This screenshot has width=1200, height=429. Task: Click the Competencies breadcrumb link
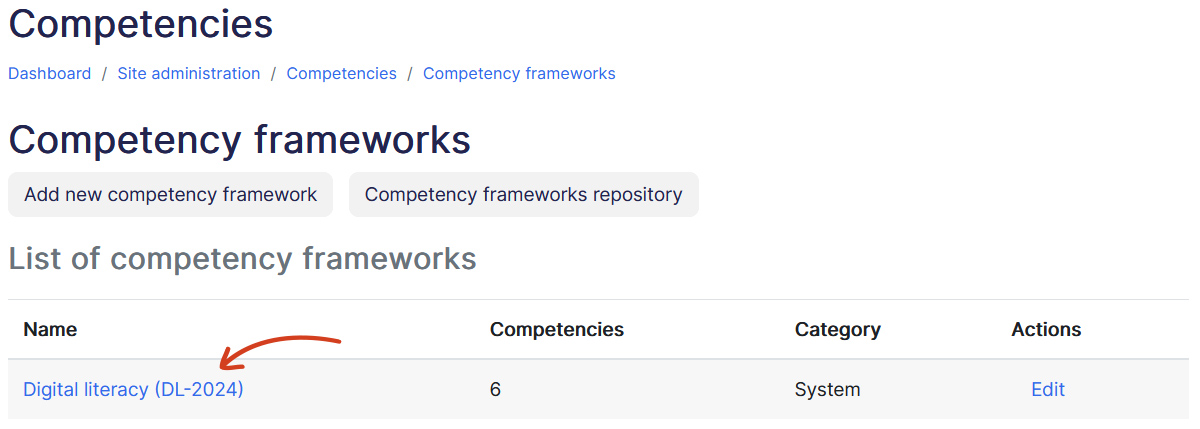pyautogui.click(x=341, y=73)
